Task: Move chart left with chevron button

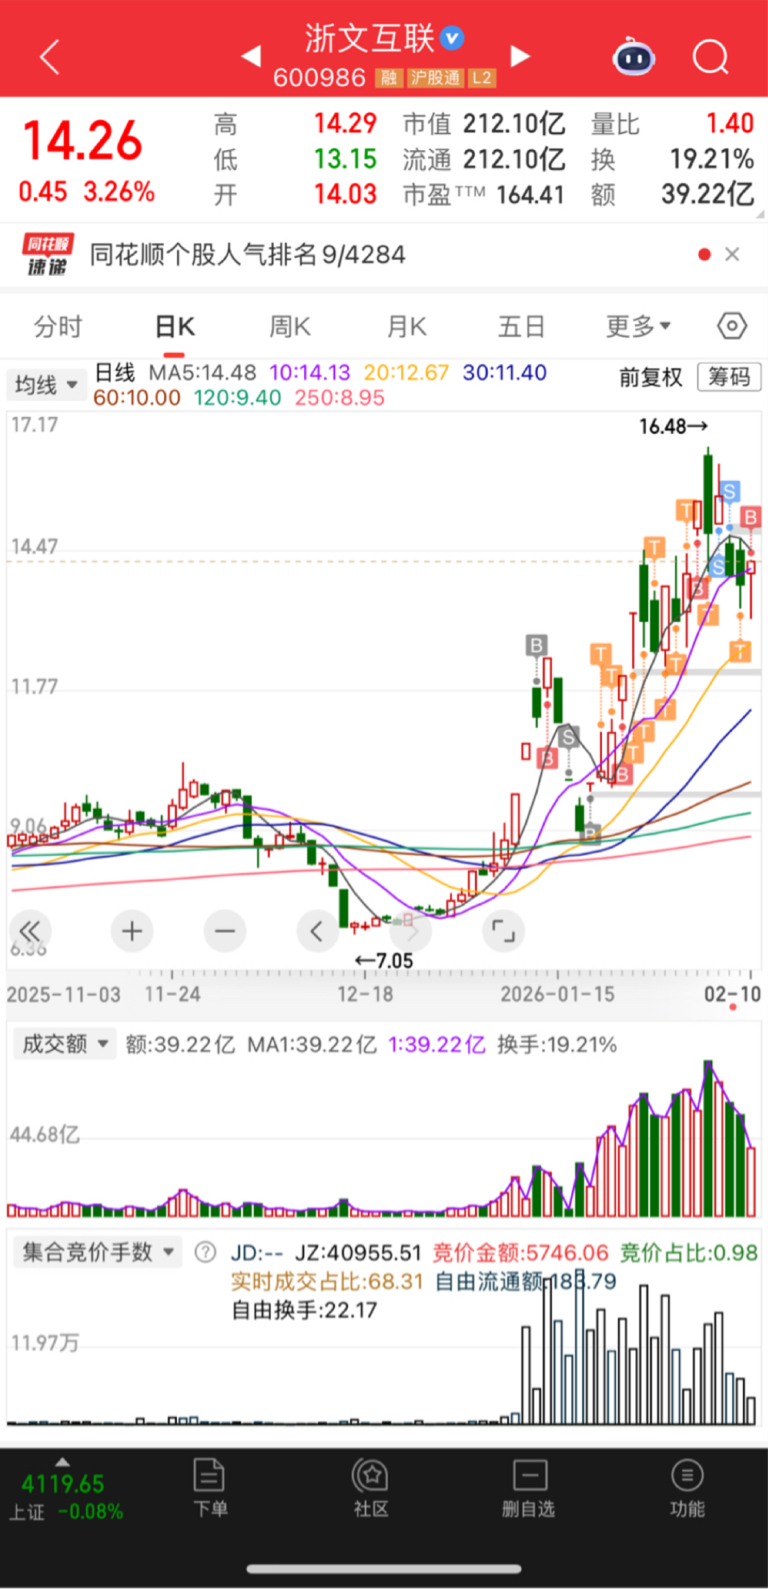Action: (317, 931)
